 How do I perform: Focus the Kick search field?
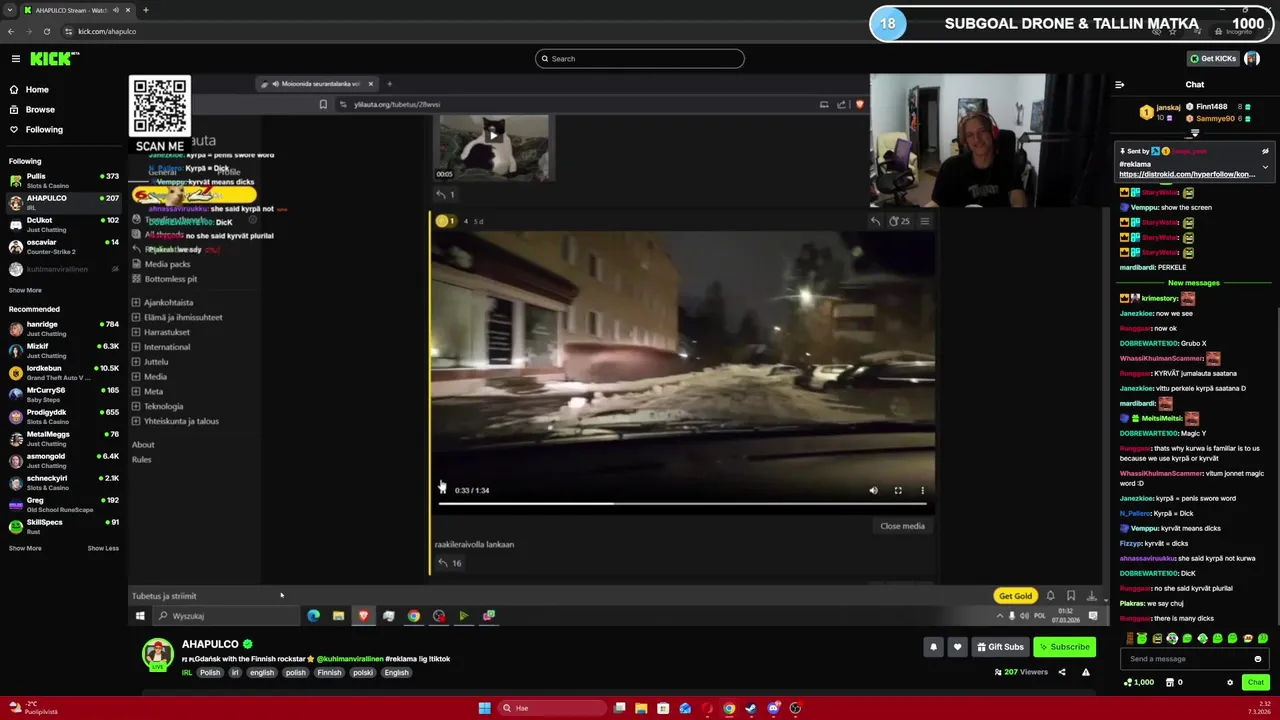(x=640, y=59)
